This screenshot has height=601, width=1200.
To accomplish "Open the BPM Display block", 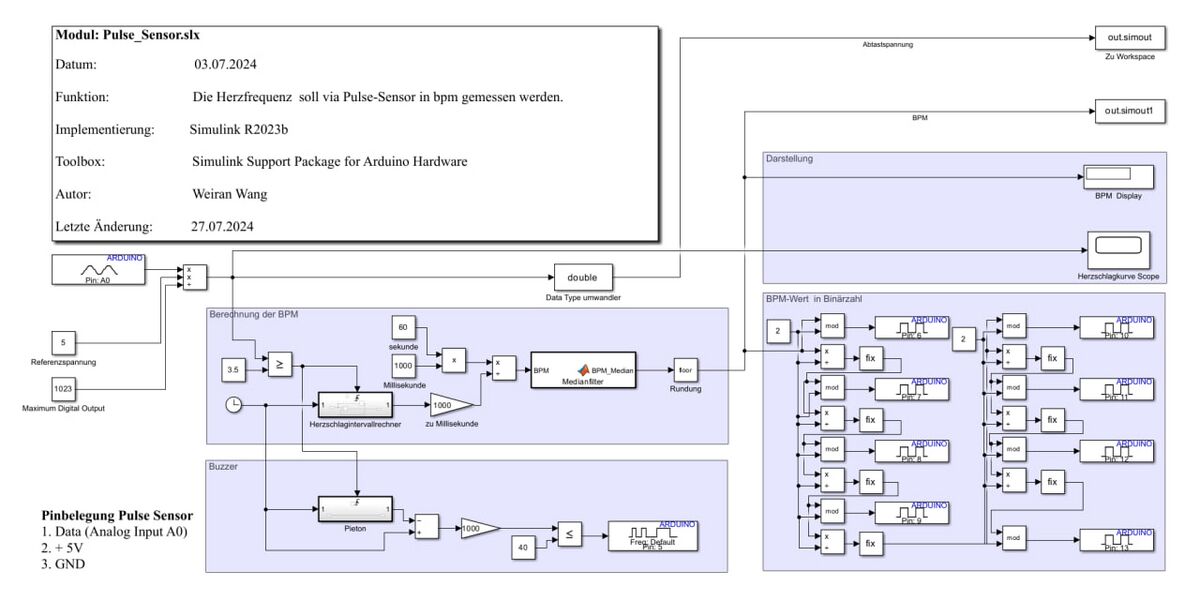I will click(x=1117, y=177).
